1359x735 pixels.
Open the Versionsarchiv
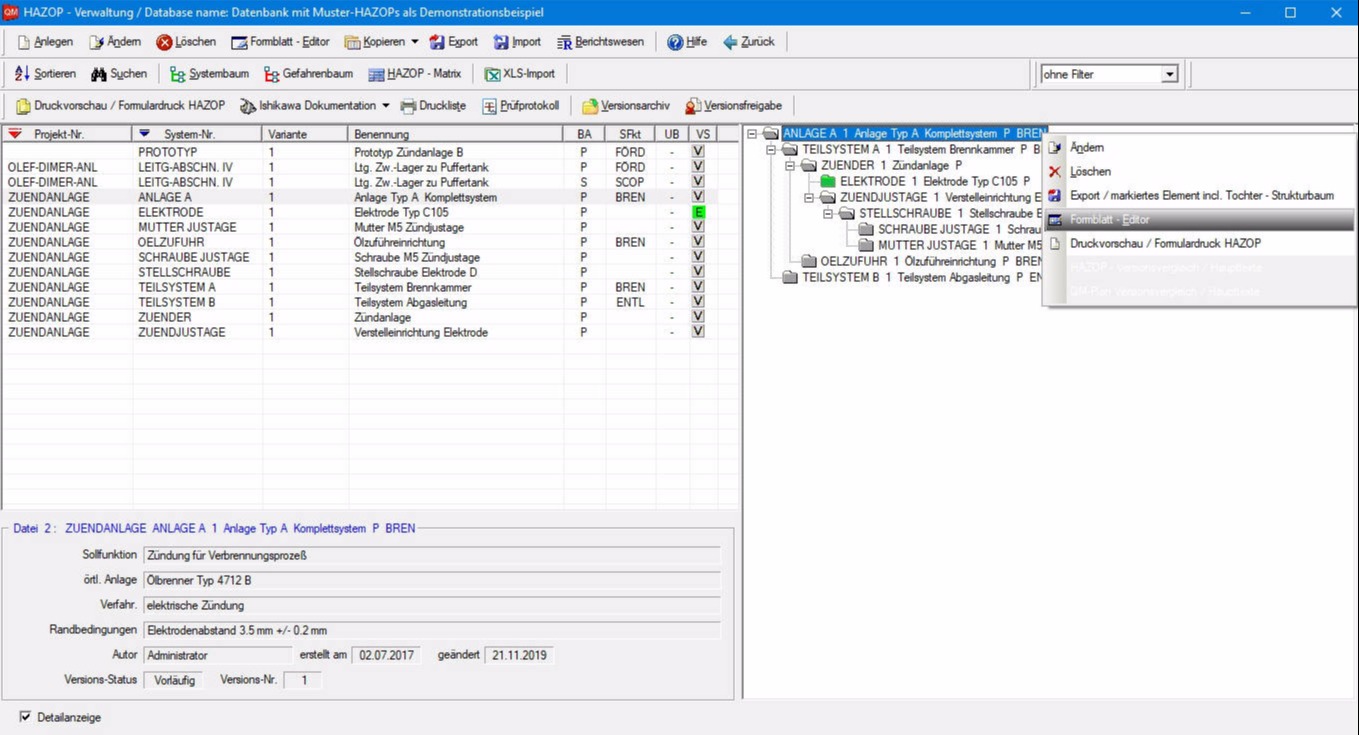click(626, 106)
